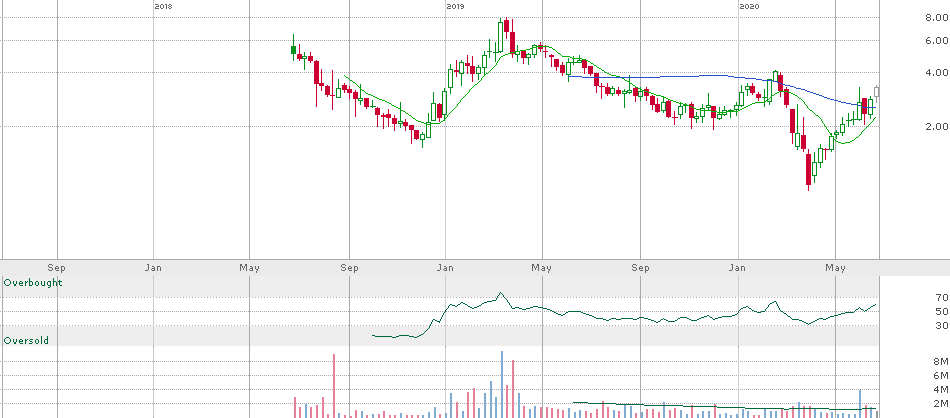
Task: Click the 4M volume axis label
Action: [x=940, y=390]
